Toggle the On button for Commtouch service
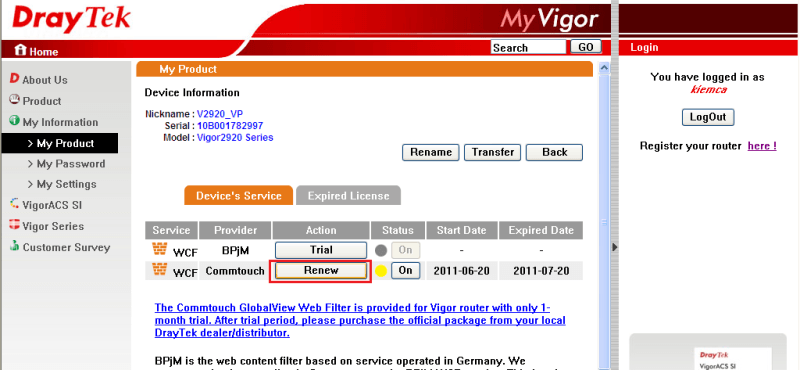This screenshot has height=370, width=800. (x=406, y=270)
